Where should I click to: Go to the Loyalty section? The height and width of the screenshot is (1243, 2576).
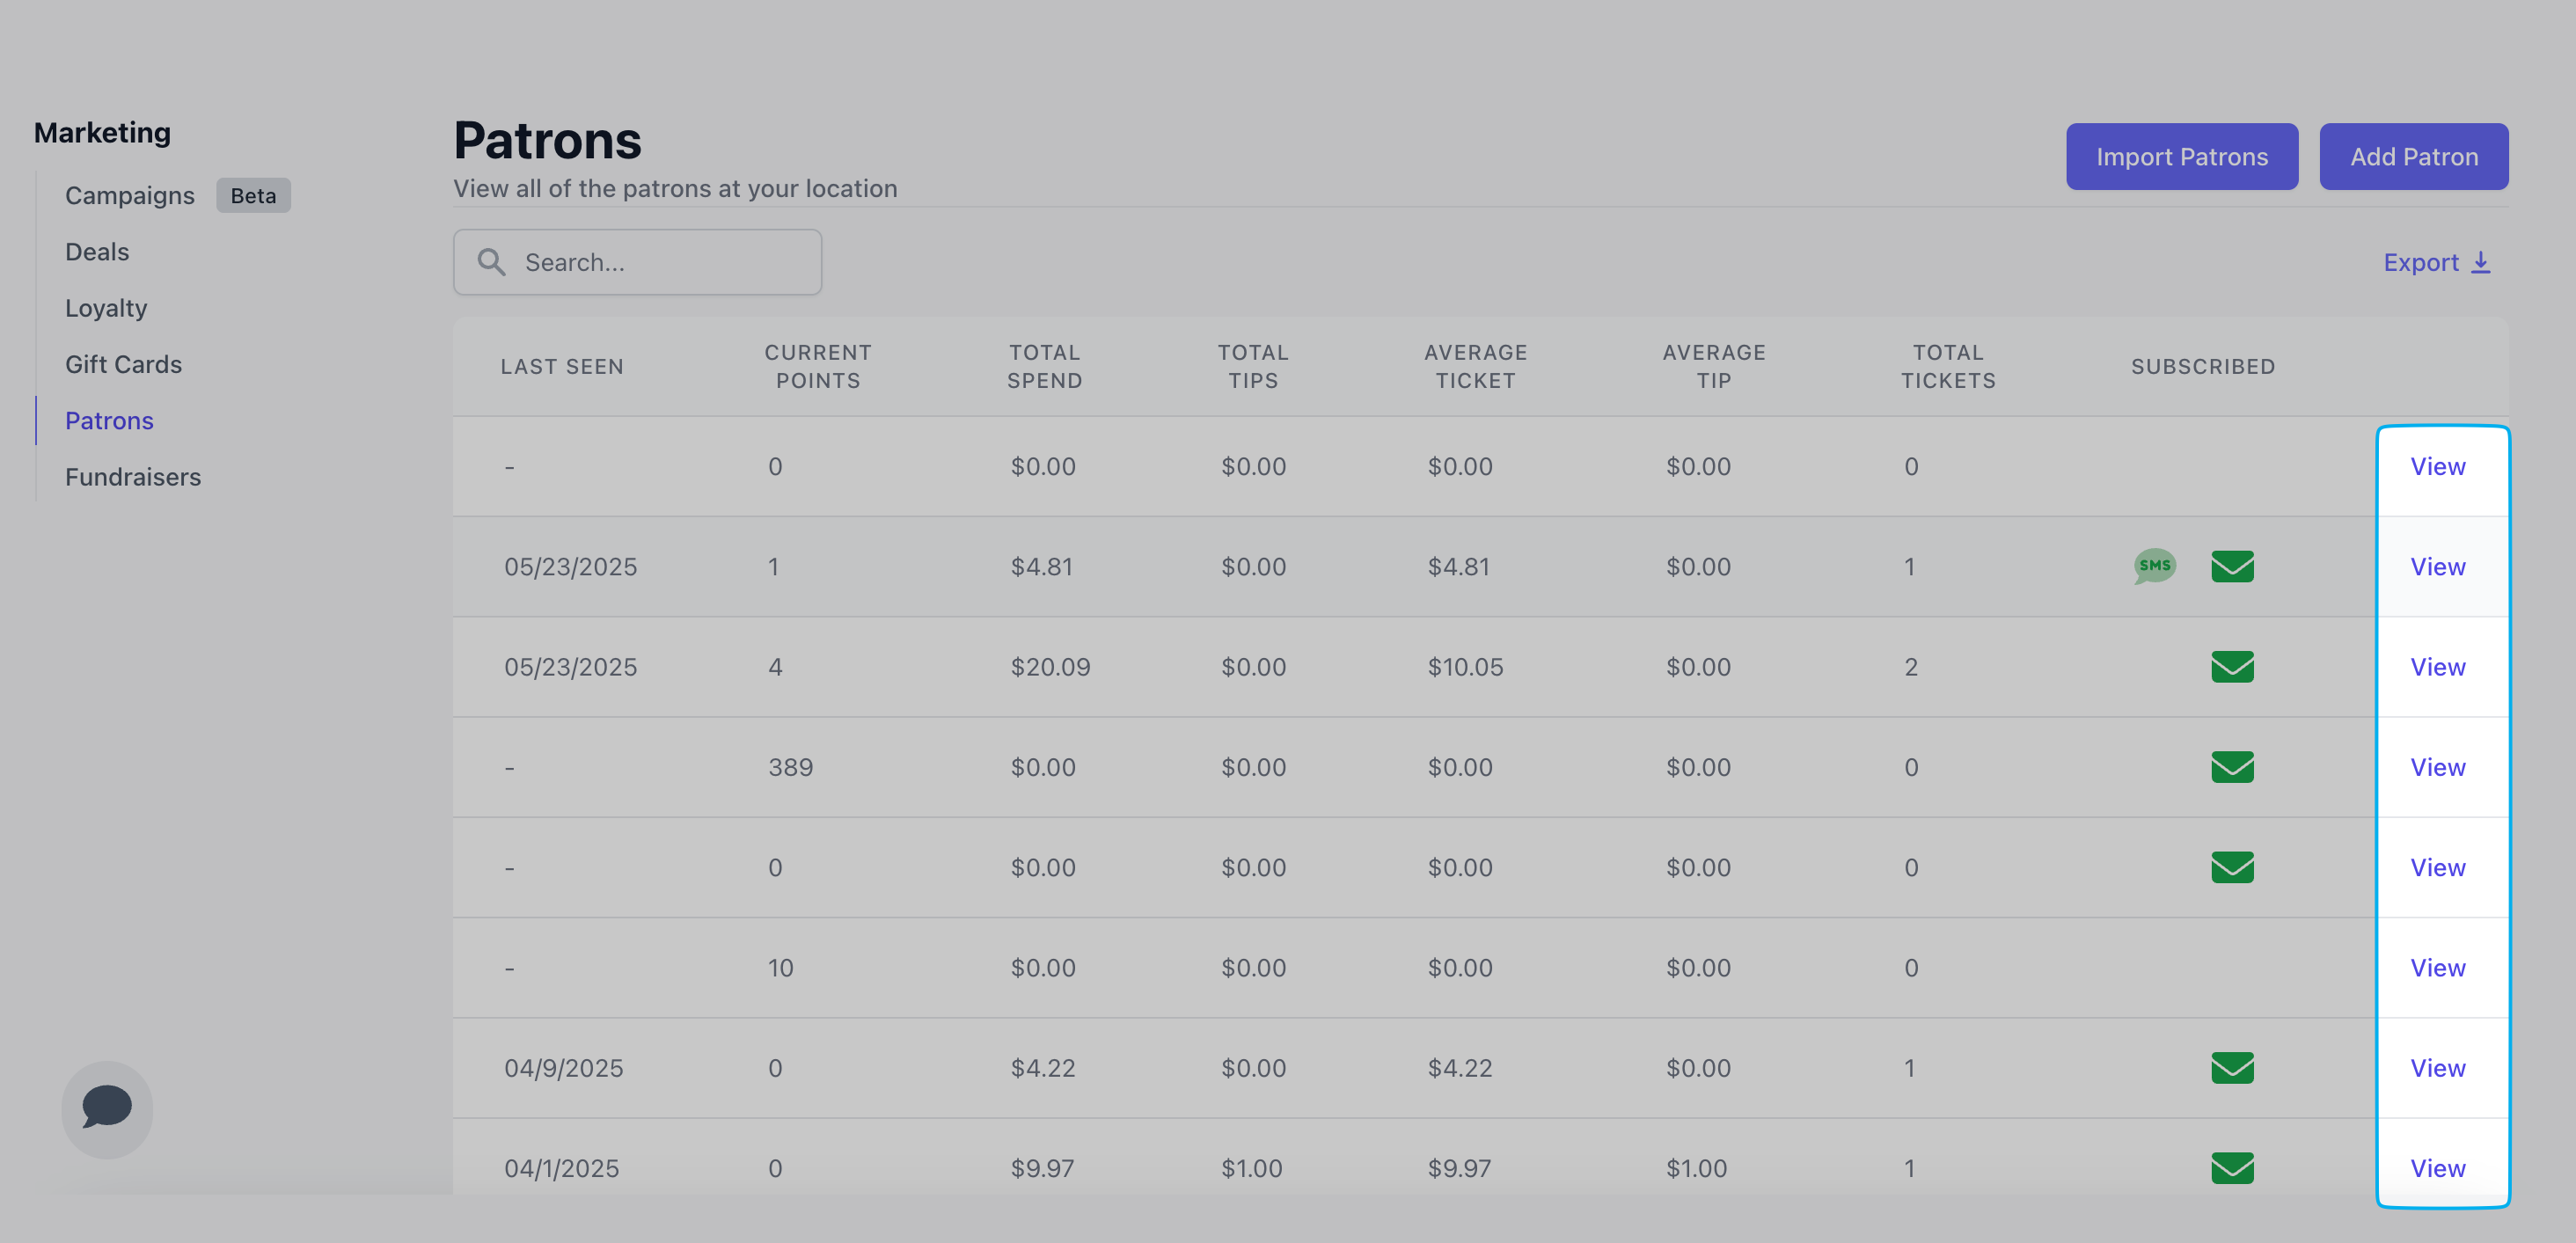point(106,308)
